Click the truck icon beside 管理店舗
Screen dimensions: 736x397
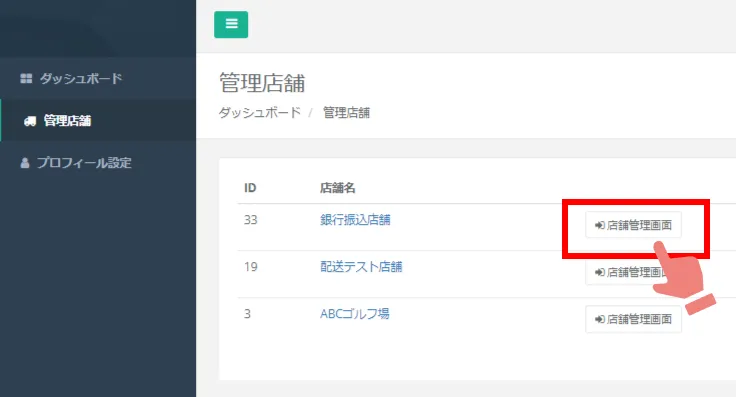[x=30, y=121]
